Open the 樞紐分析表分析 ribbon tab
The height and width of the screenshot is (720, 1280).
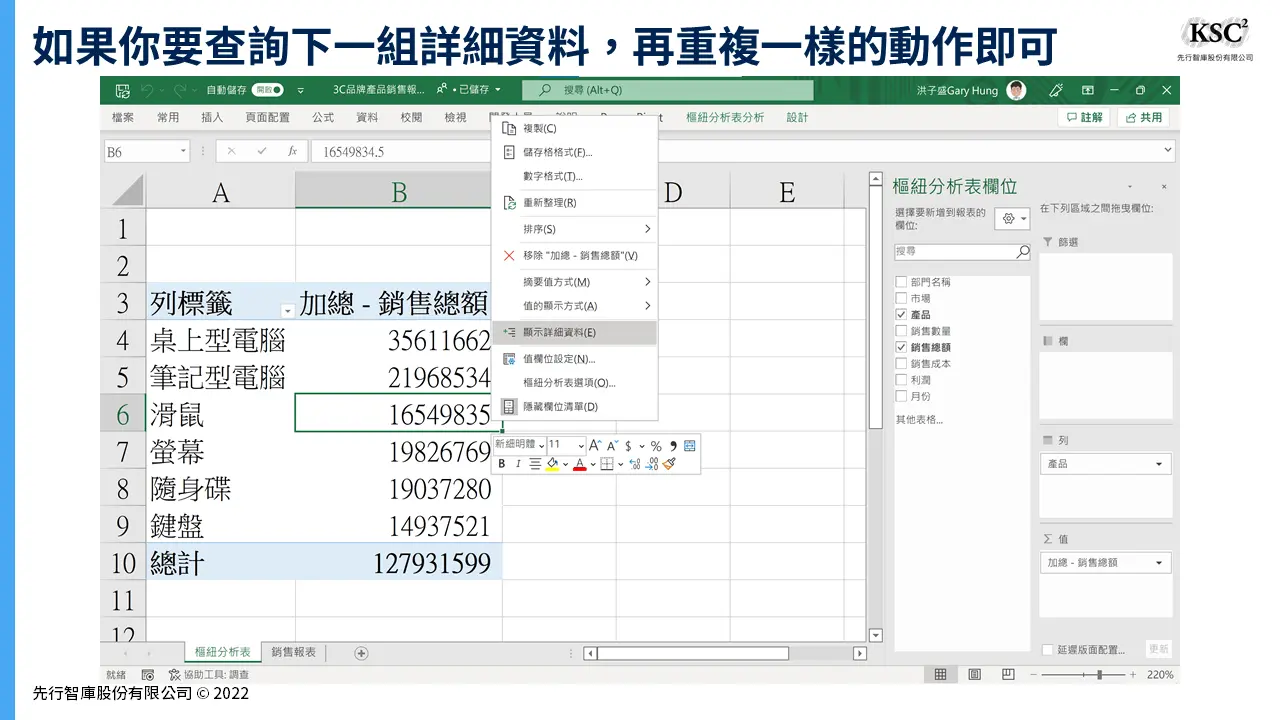(725, 117)
